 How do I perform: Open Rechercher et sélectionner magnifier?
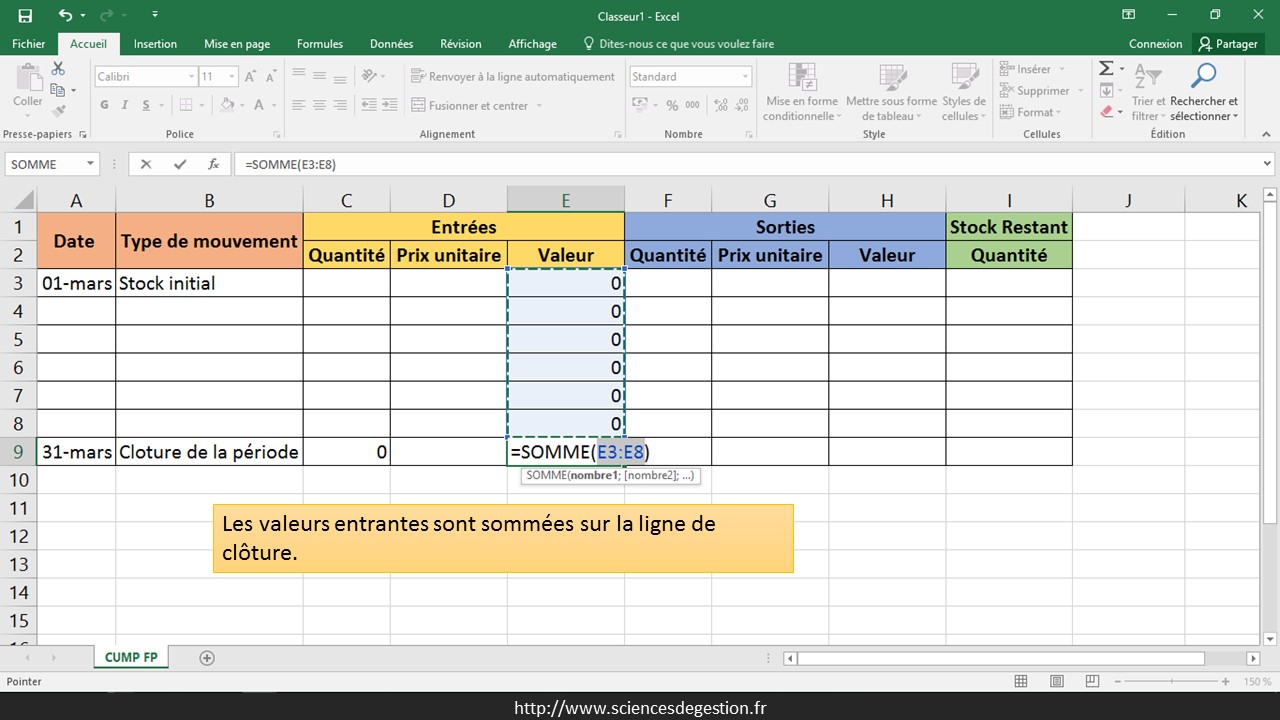(1204, 76)
